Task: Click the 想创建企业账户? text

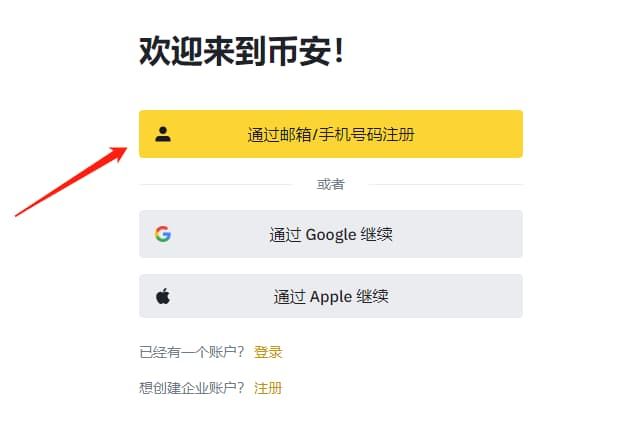Action: pos(191,388)
